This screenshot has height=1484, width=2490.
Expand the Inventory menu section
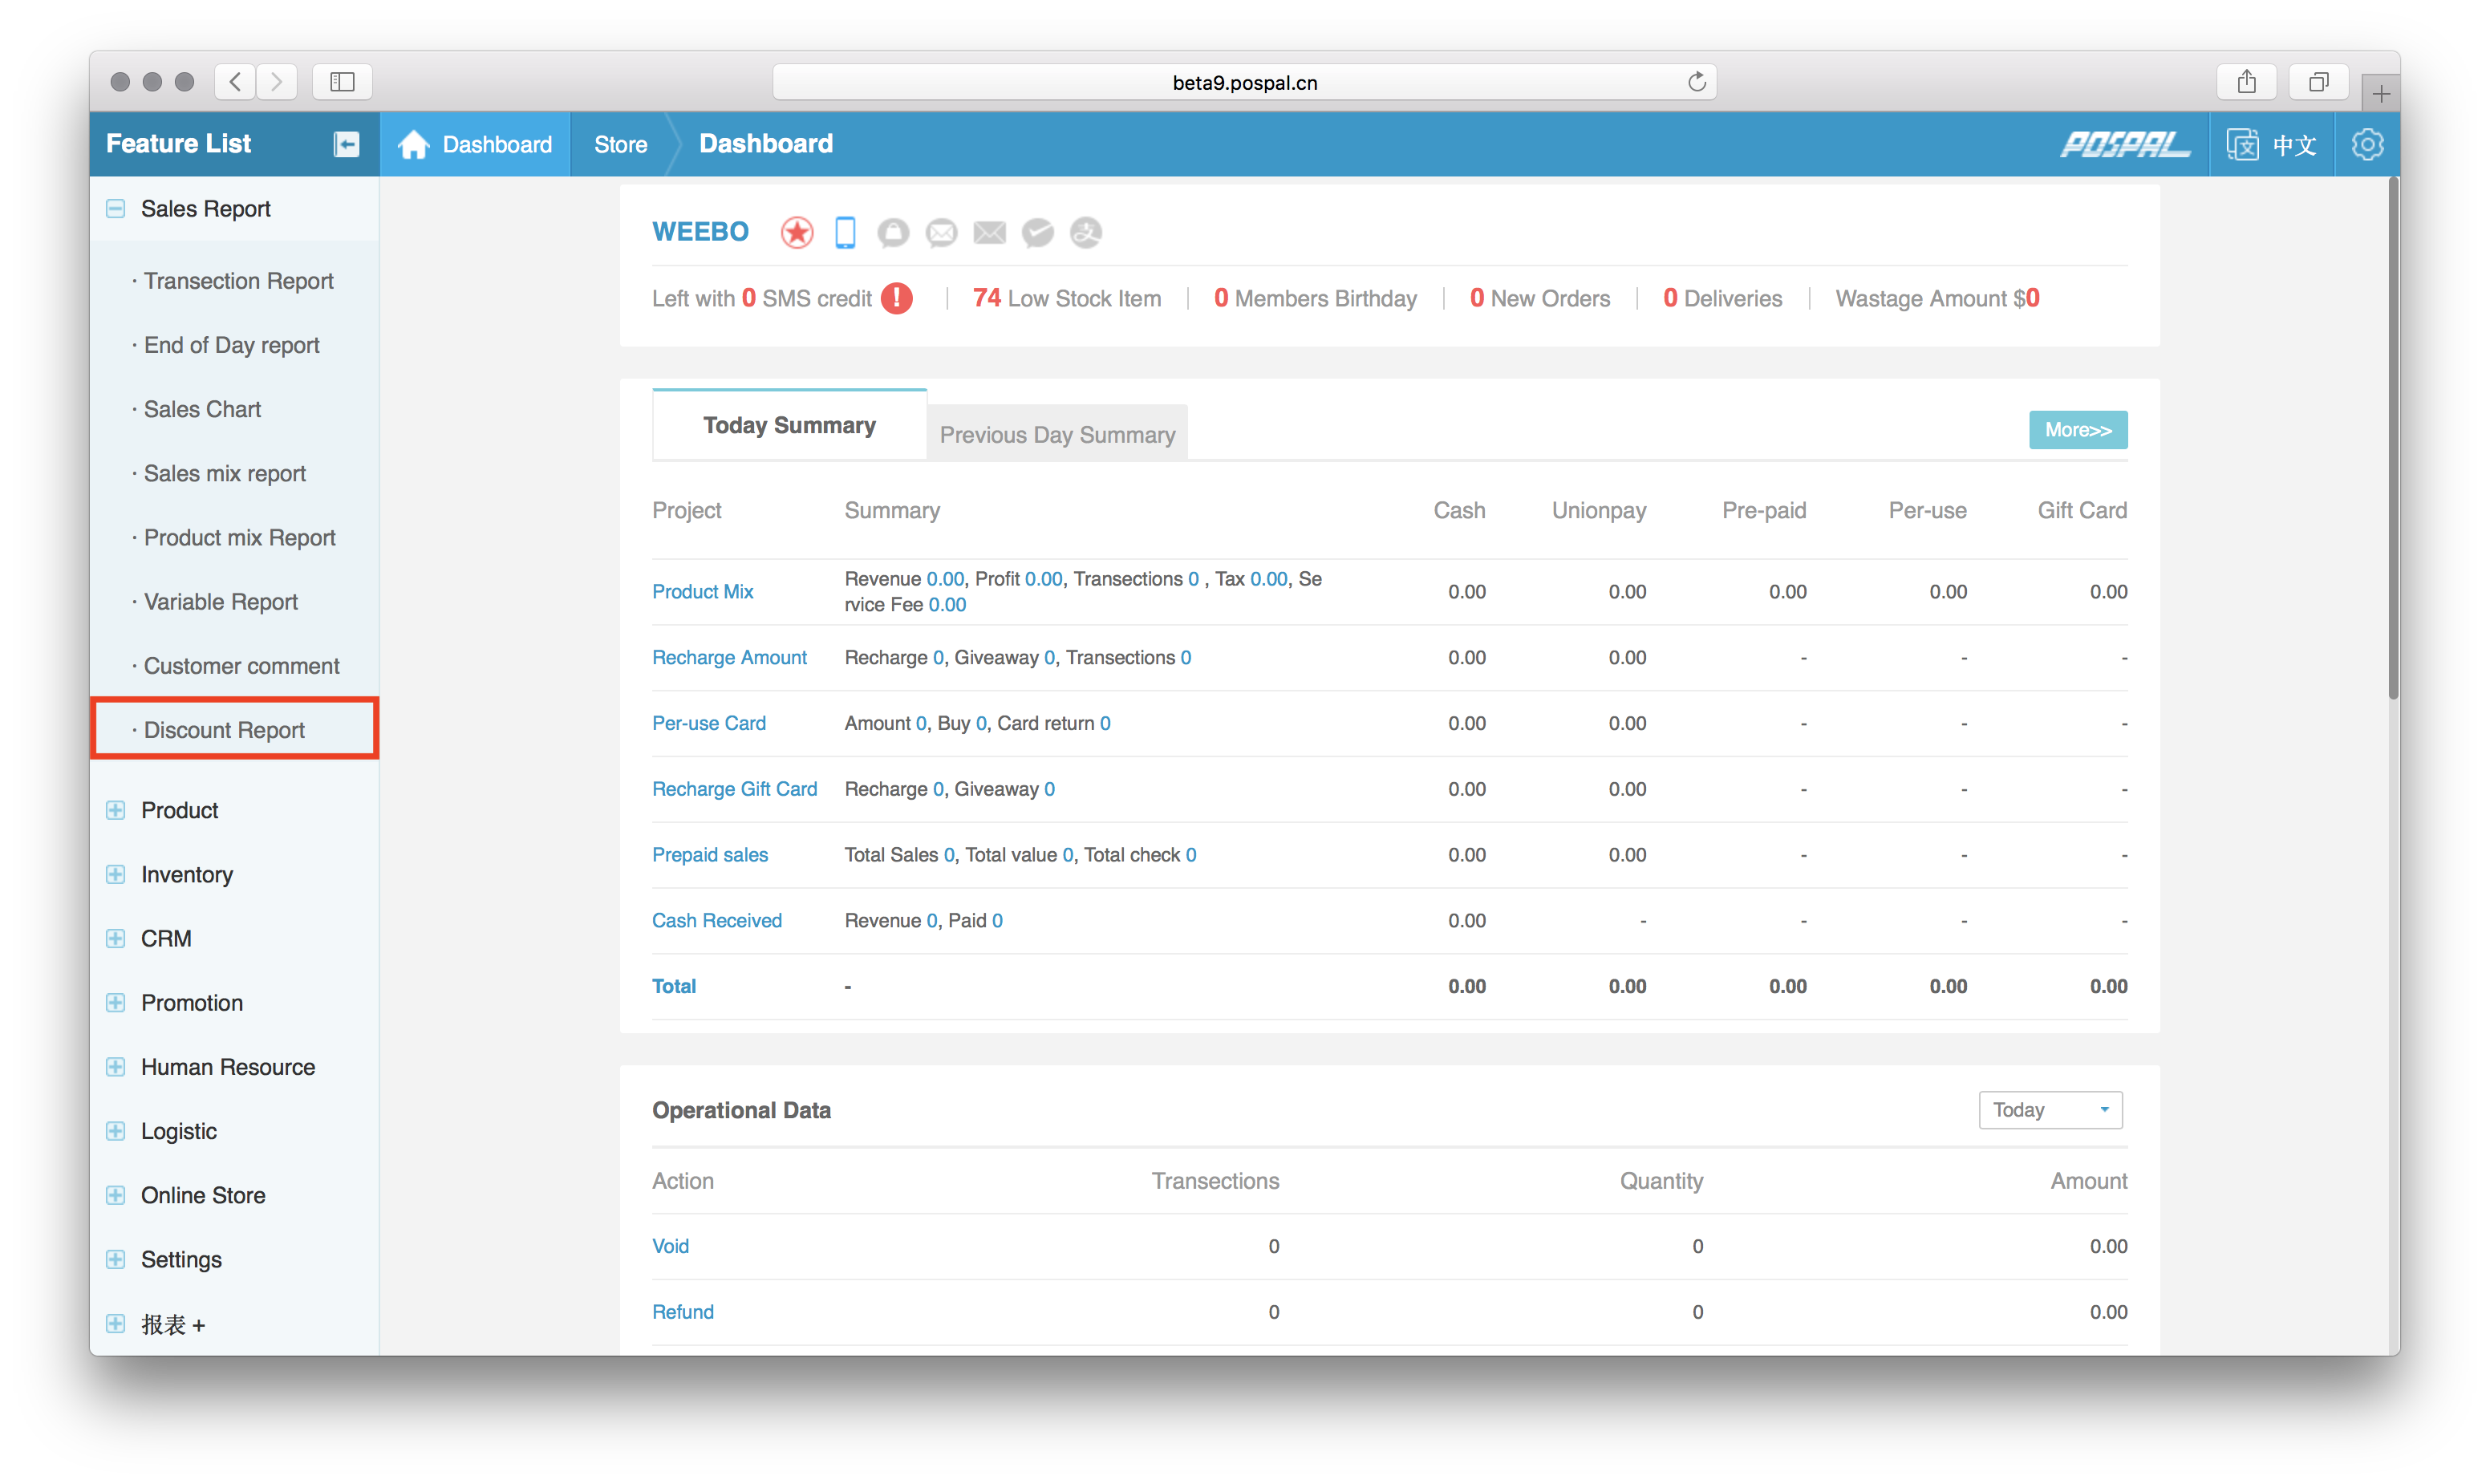(116, 874)
